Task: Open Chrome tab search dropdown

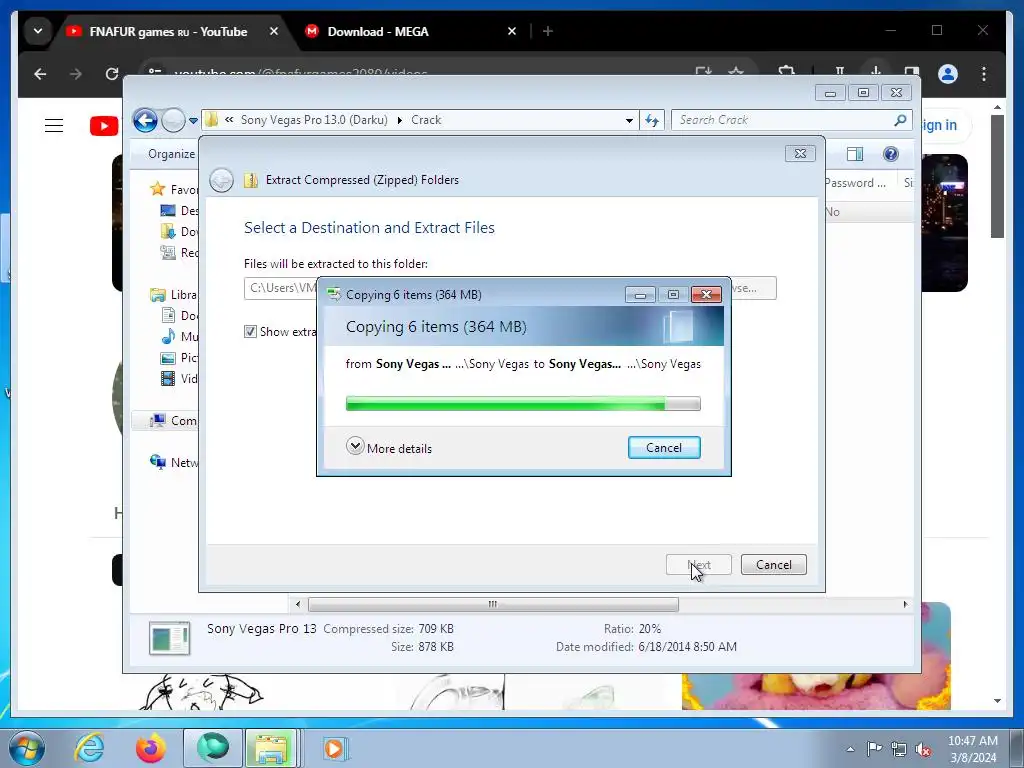Action: tap(38, 31)
